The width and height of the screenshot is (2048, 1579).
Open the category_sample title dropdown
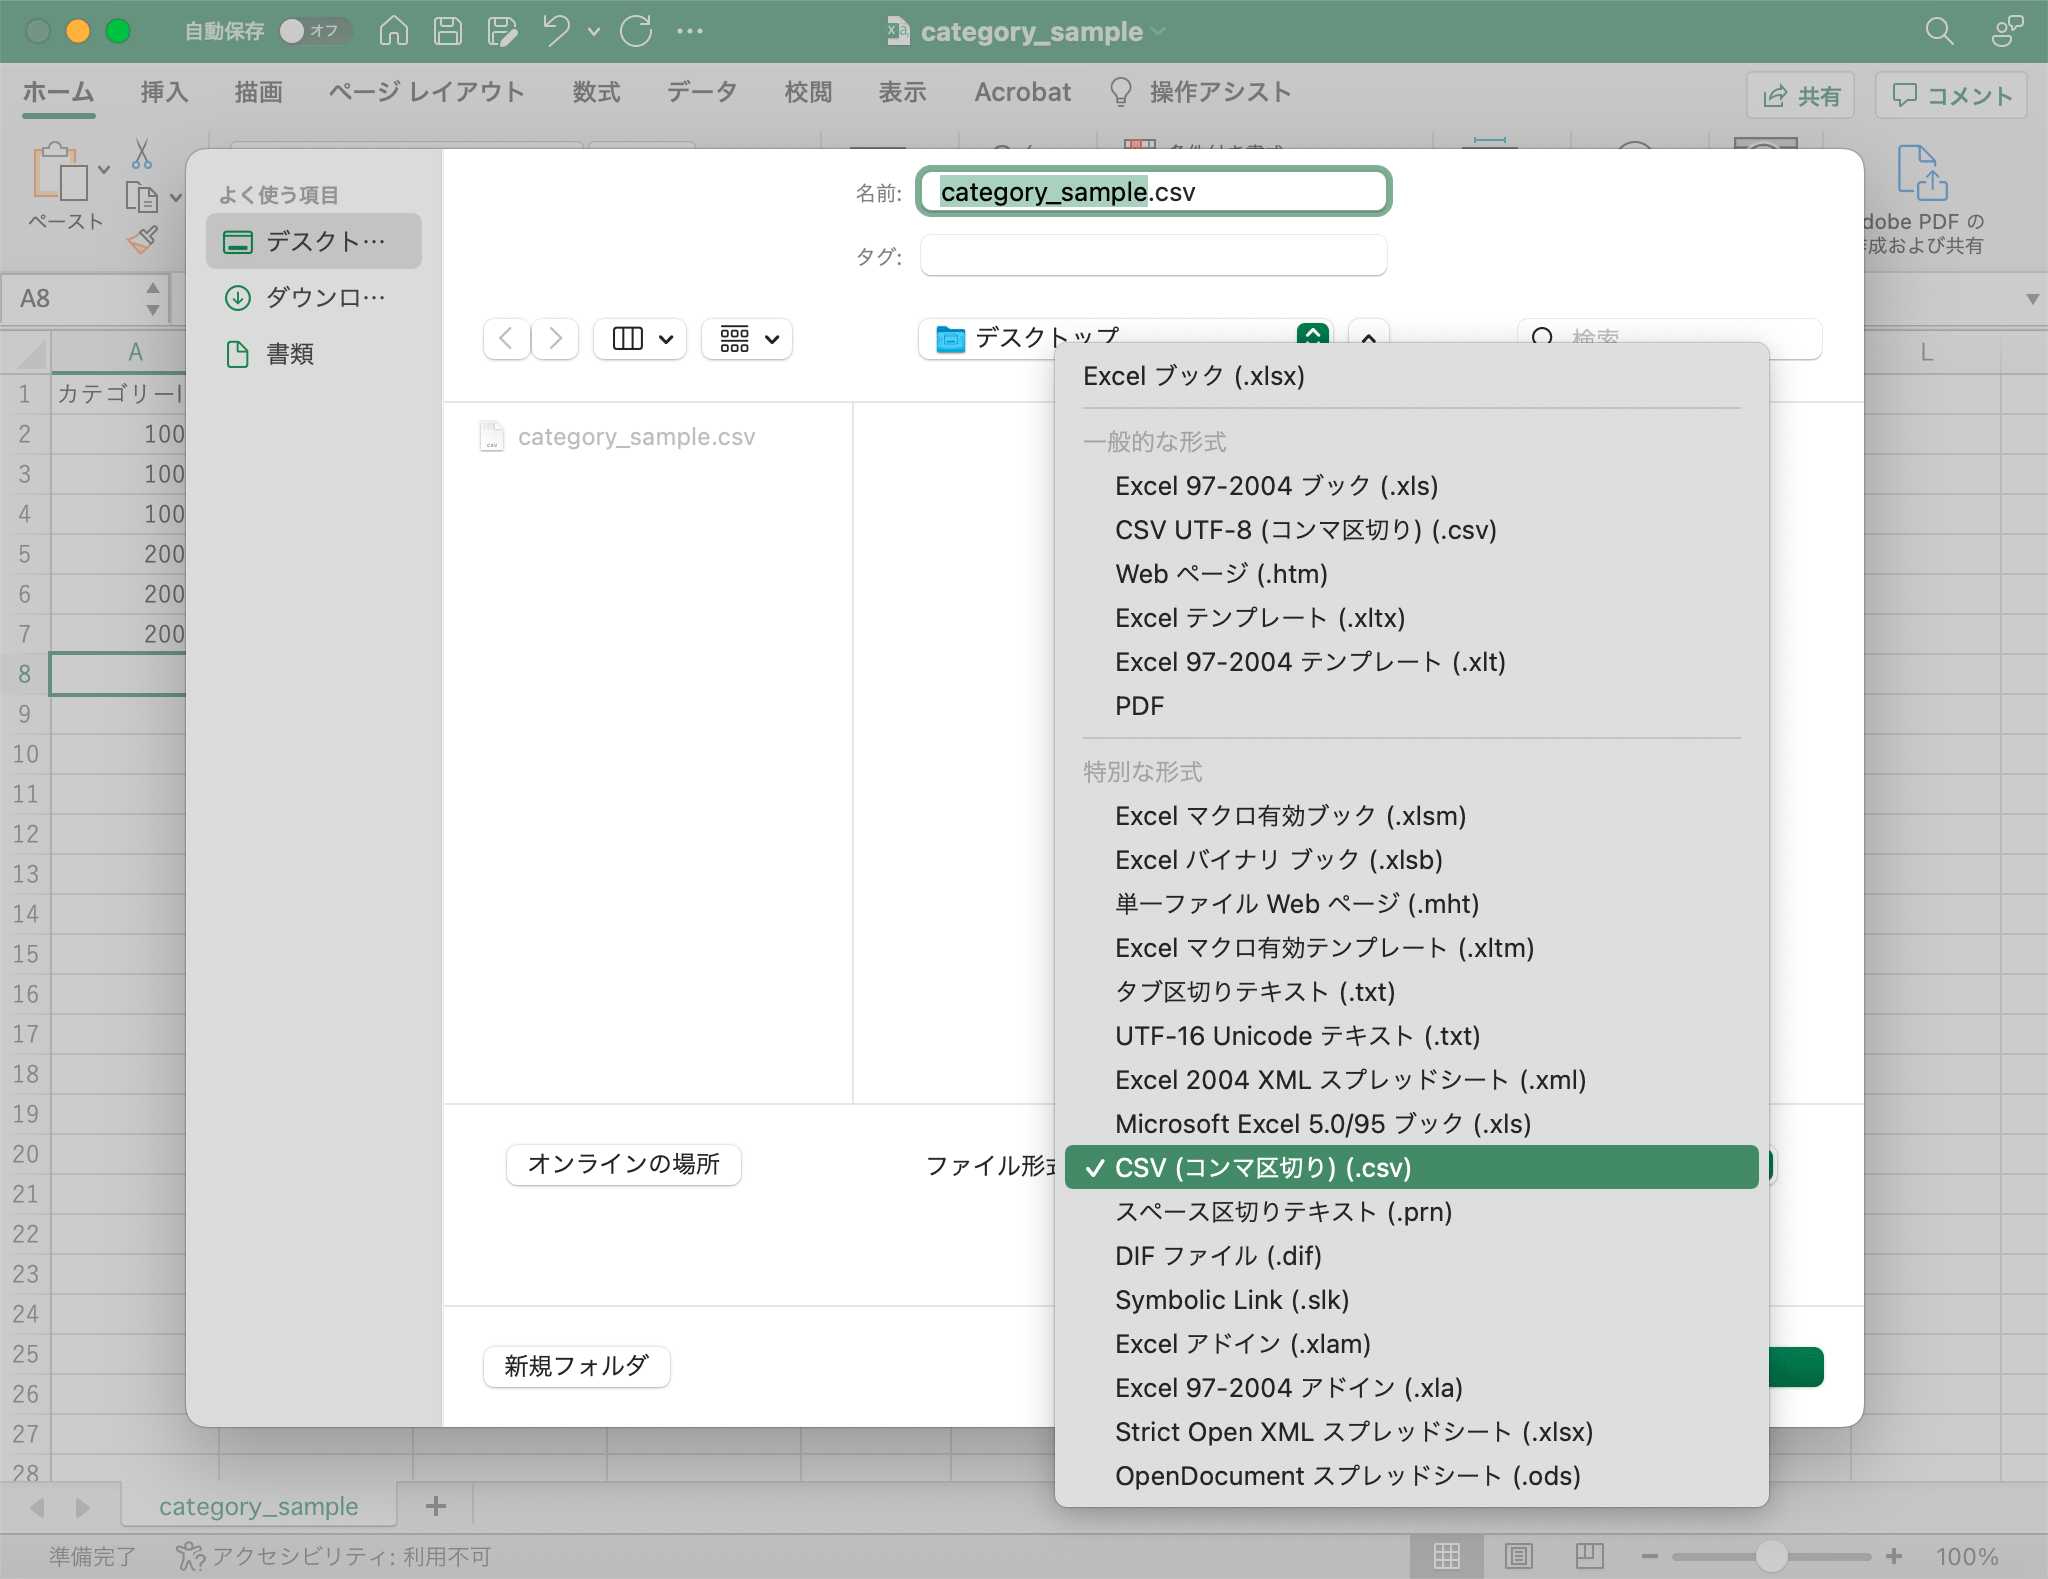(x=1158, y=32)
